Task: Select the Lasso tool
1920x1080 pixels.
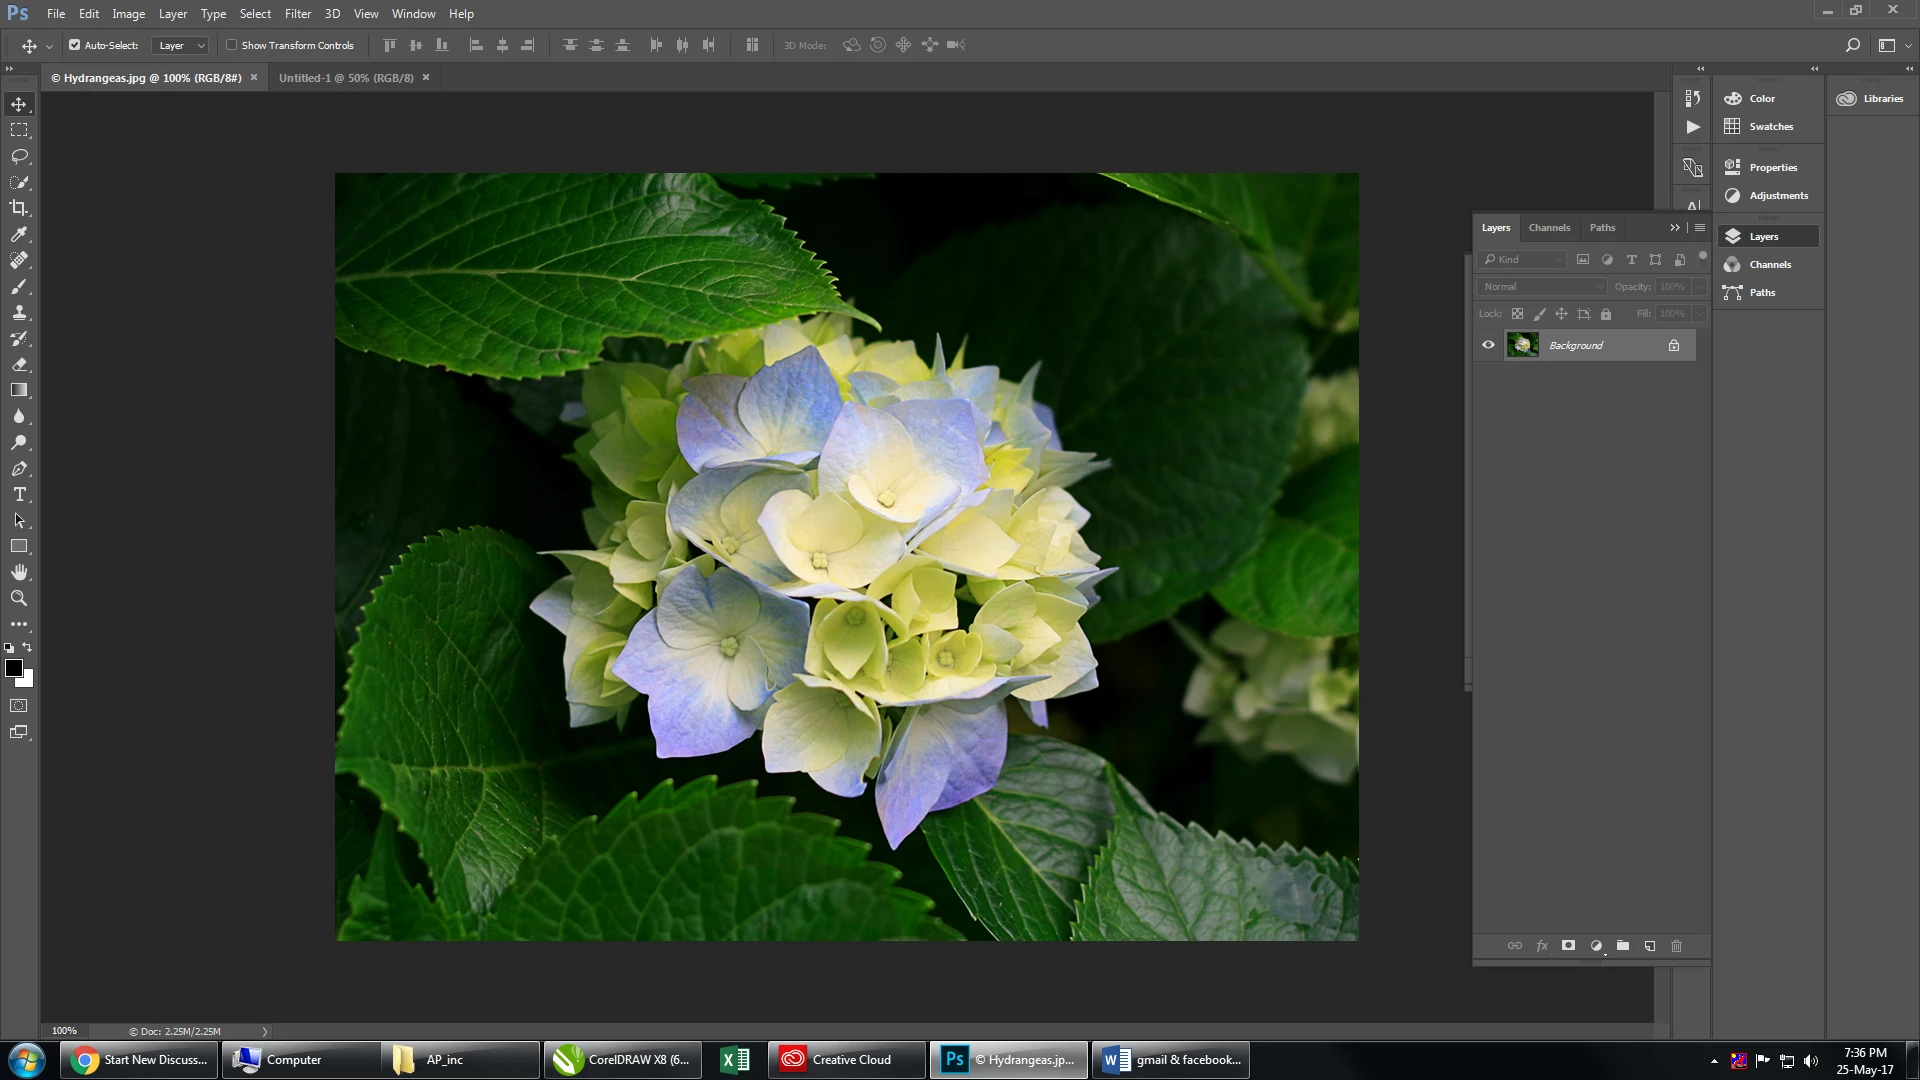Action: pyautogui.click(x=19, y=156)
